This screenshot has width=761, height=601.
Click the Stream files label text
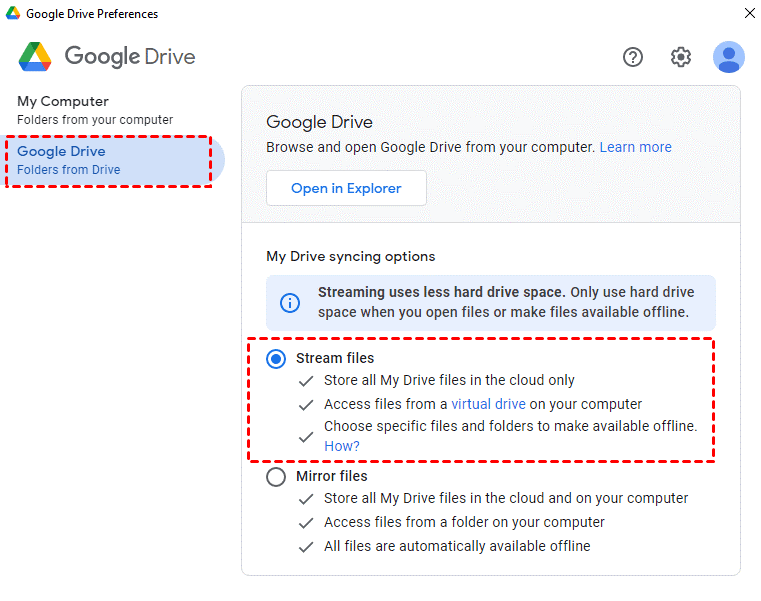(x=335, y=358)
